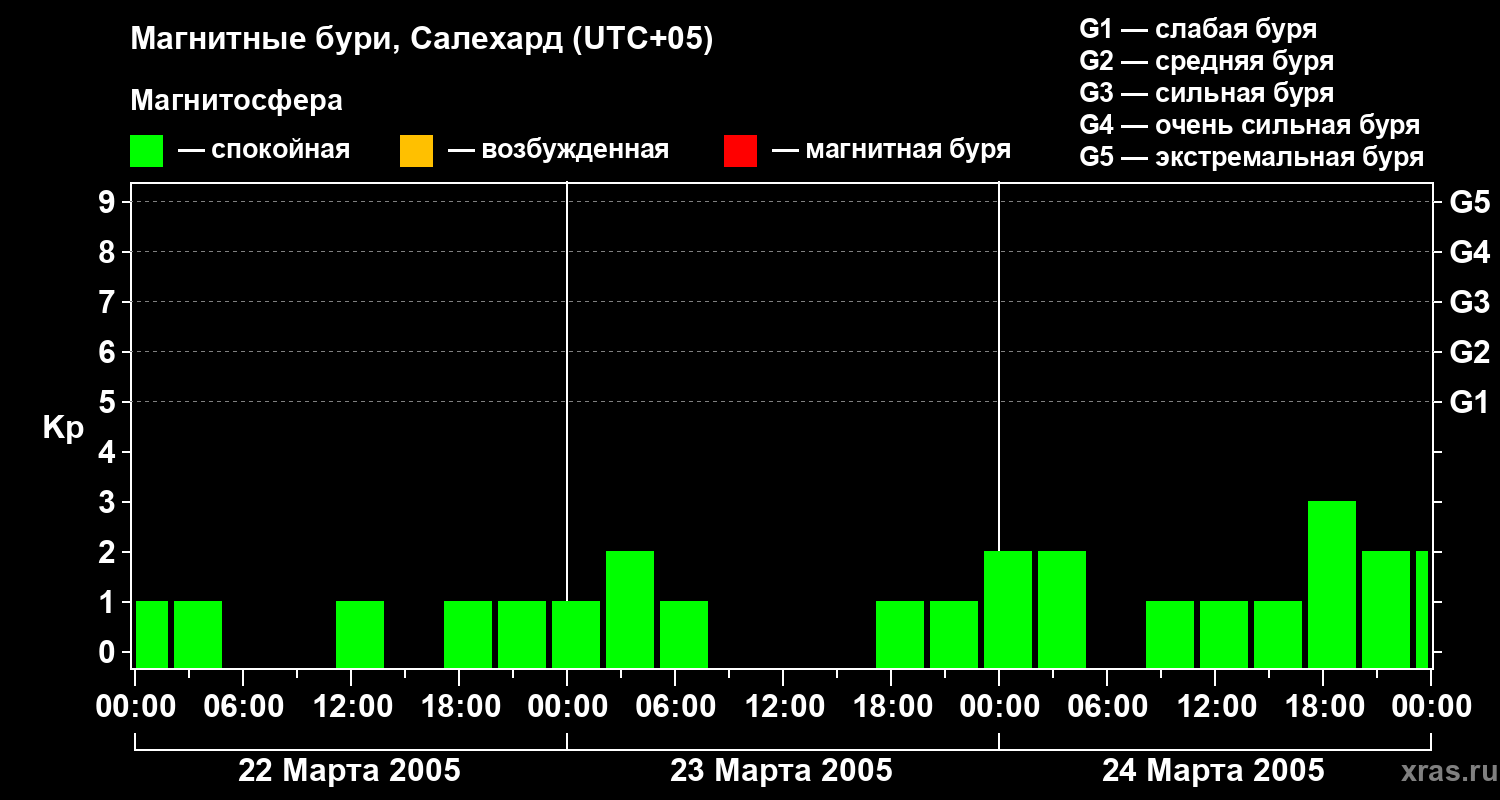
Task: Click the 'G4 — очень сильная буря' legend line
Action: click(1250, 125)
